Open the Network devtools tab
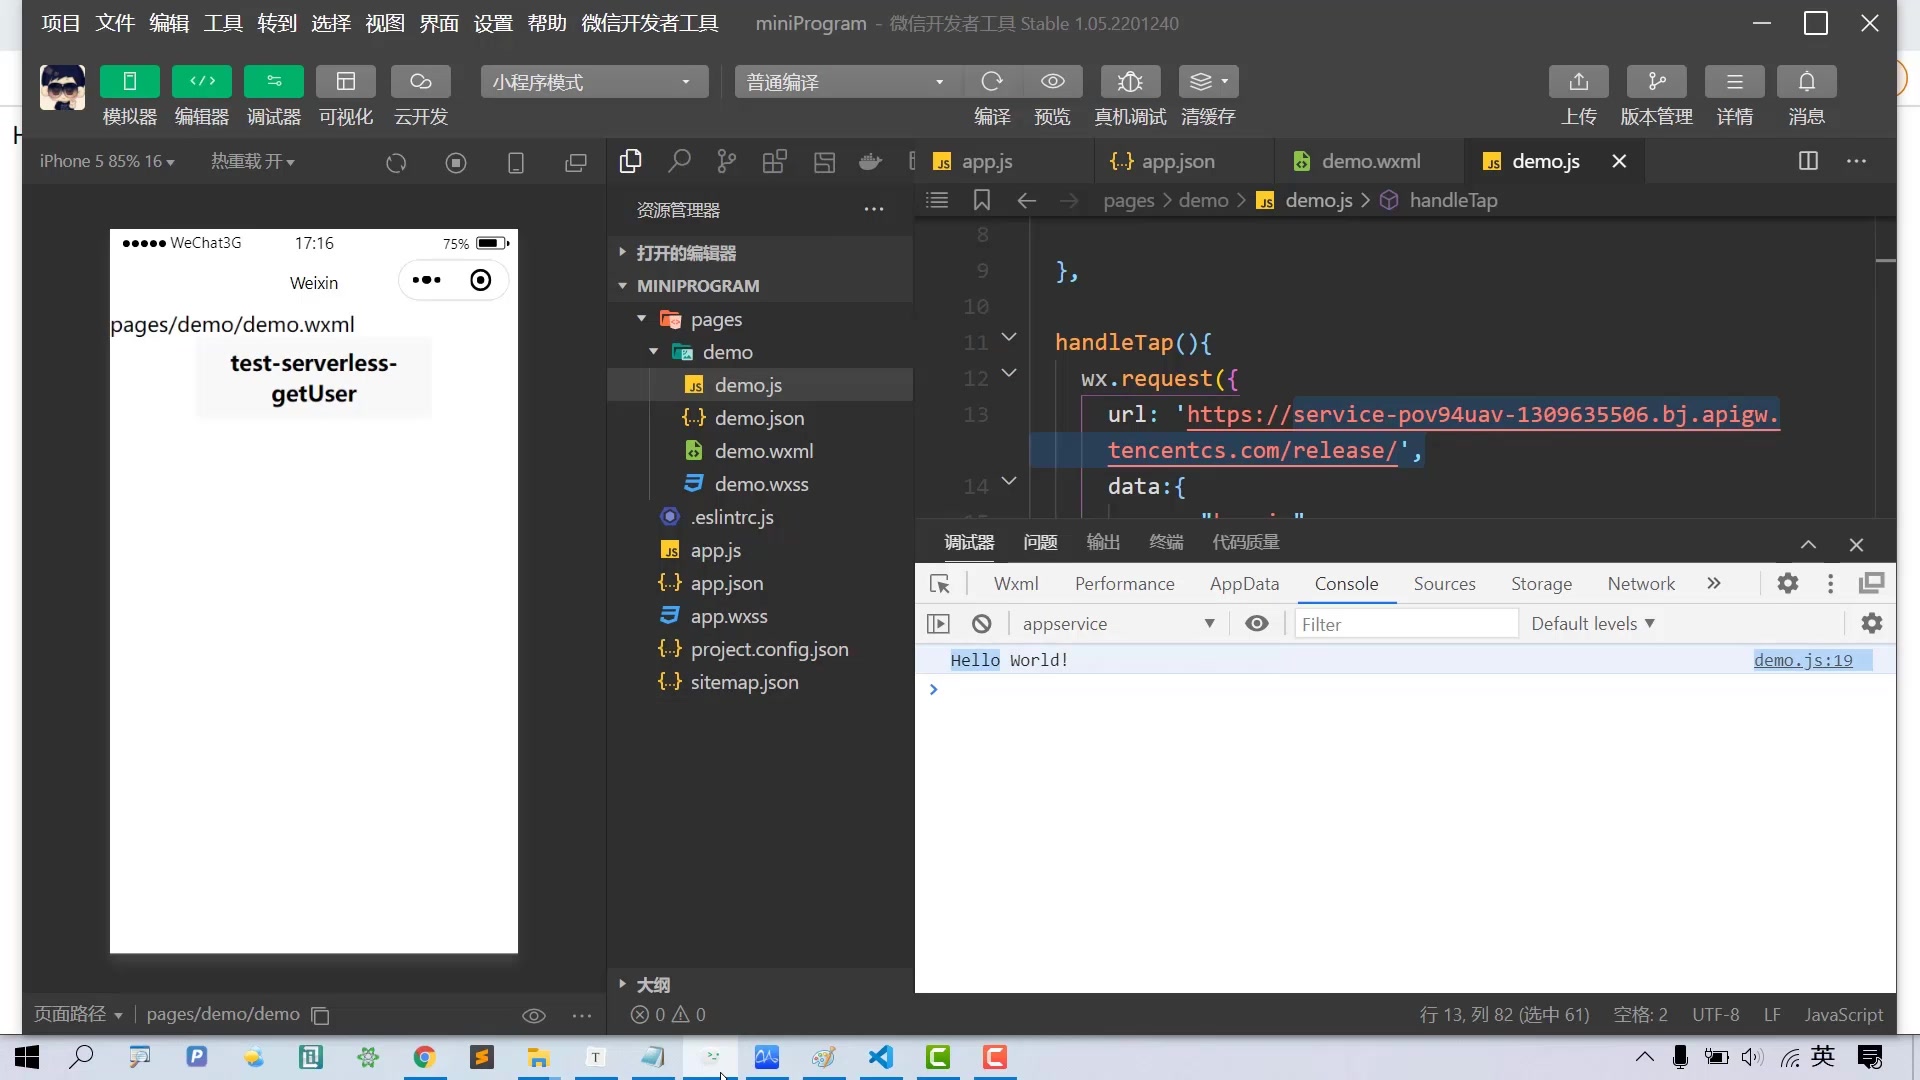This screenshot has height=1080, width=1920. (x=1641, y=584)
